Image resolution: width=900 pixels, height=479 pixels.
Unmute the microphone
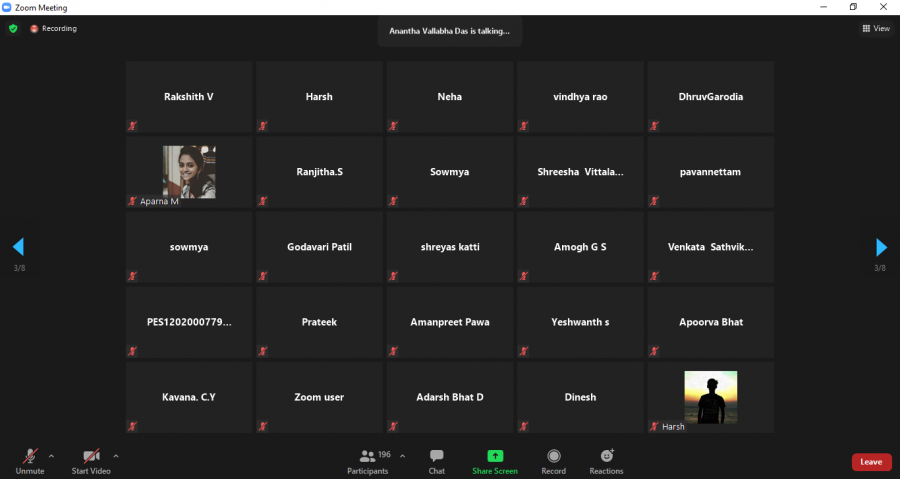[x=30, y=457]
